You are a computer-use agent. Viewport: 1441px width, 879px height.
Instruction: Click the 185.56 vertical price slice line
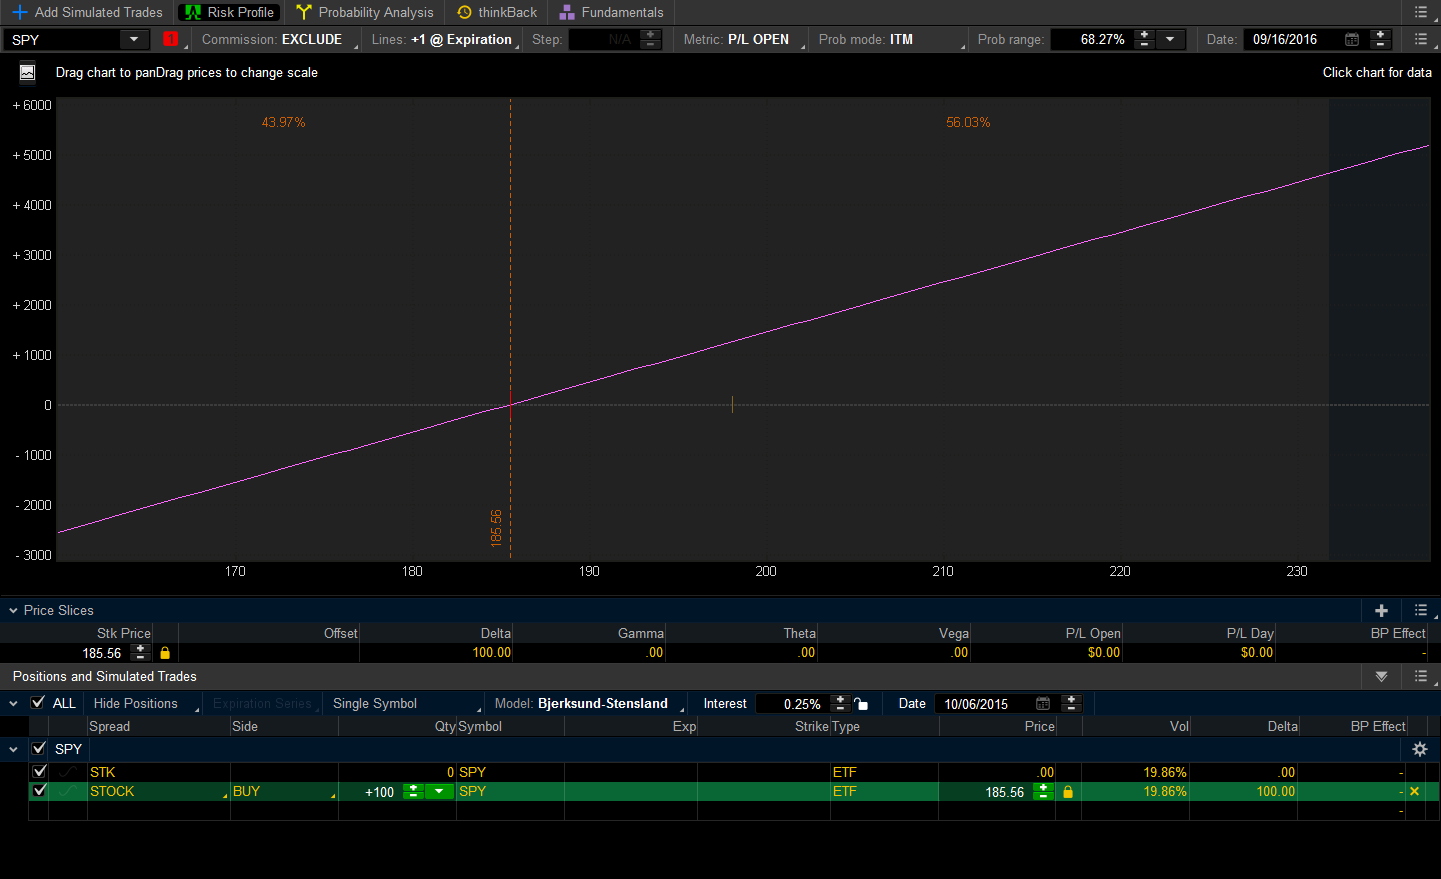pyautogui.click(x=510, y=330)
